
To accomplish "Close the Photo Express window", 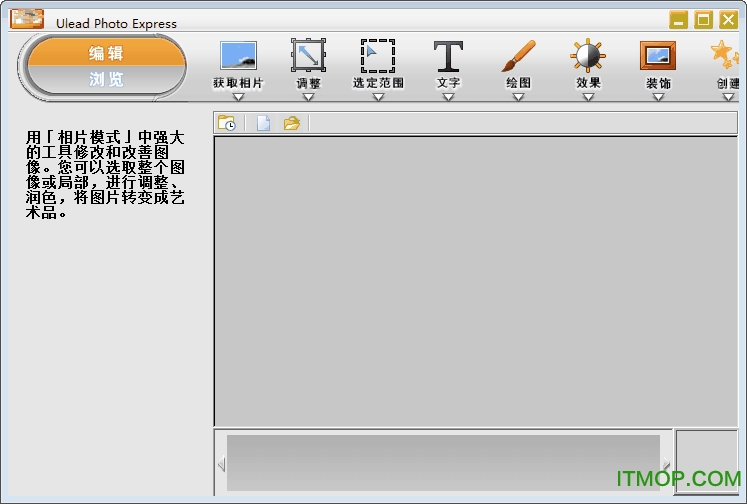I will click(728, 20).
